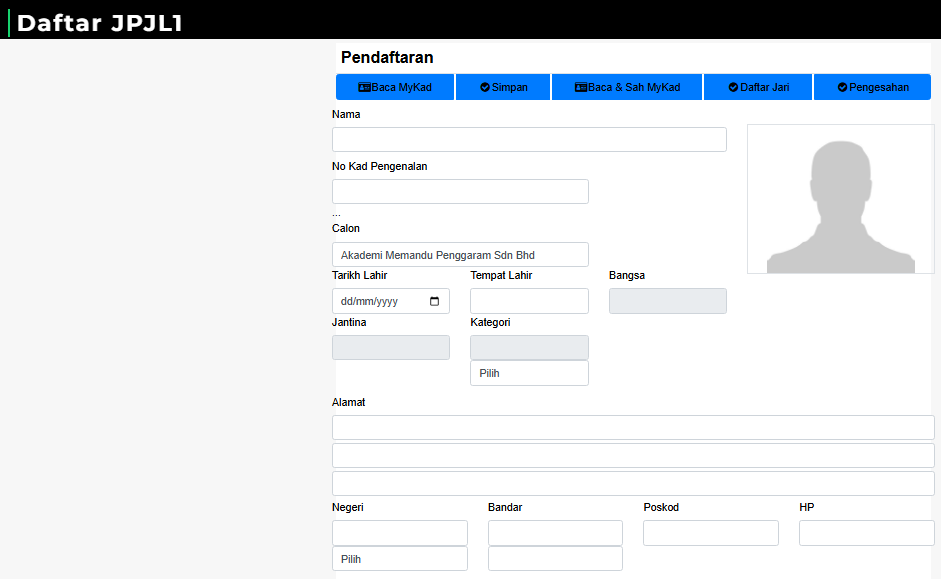Focus the Tempat Lahir input field
This screenshot has width=941, height=579.
529,301
